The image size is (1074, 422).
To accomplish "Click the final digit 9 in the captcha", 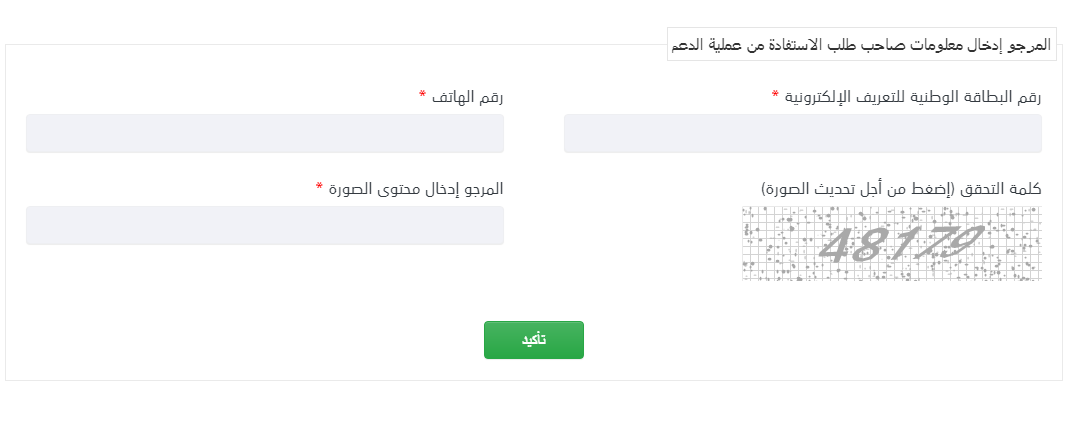I will (962, 242).
